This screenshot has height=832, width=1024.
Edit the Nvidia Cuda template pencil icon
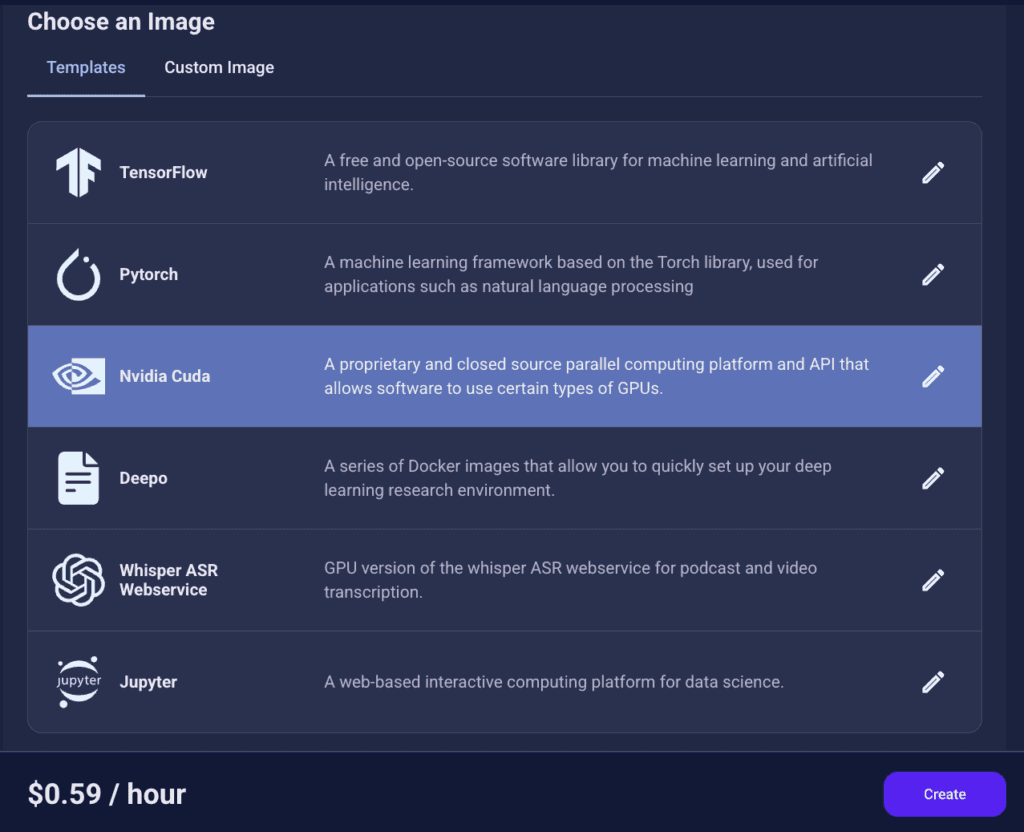point(933,376)
